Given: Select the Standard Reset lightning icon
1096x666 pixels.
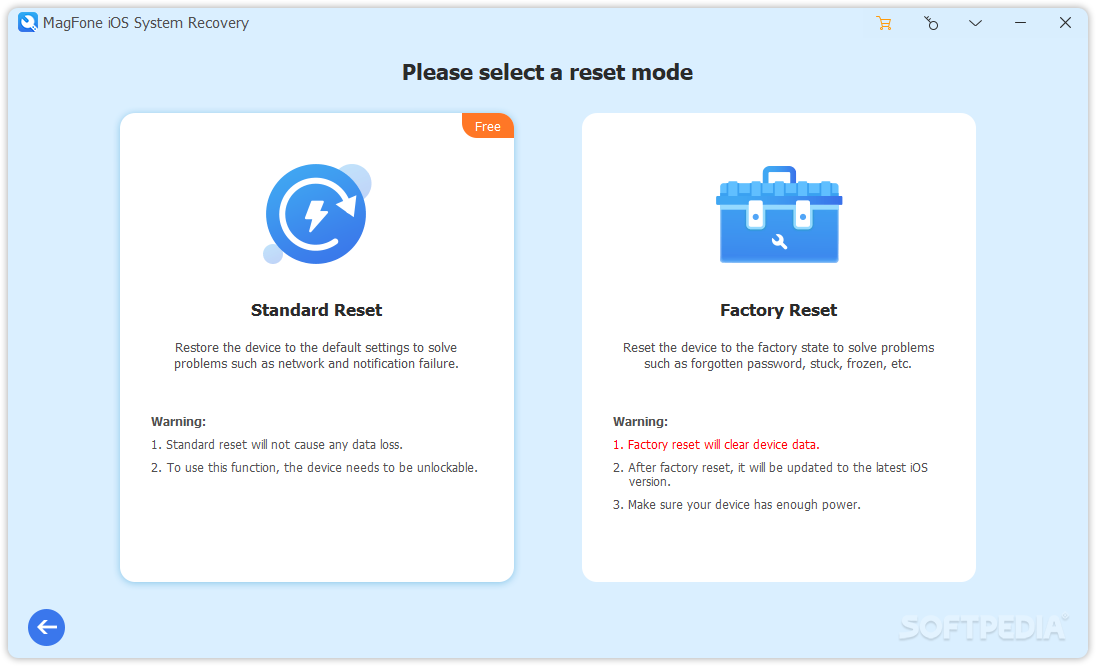Looking at the screenshot, I should point(317,214).
